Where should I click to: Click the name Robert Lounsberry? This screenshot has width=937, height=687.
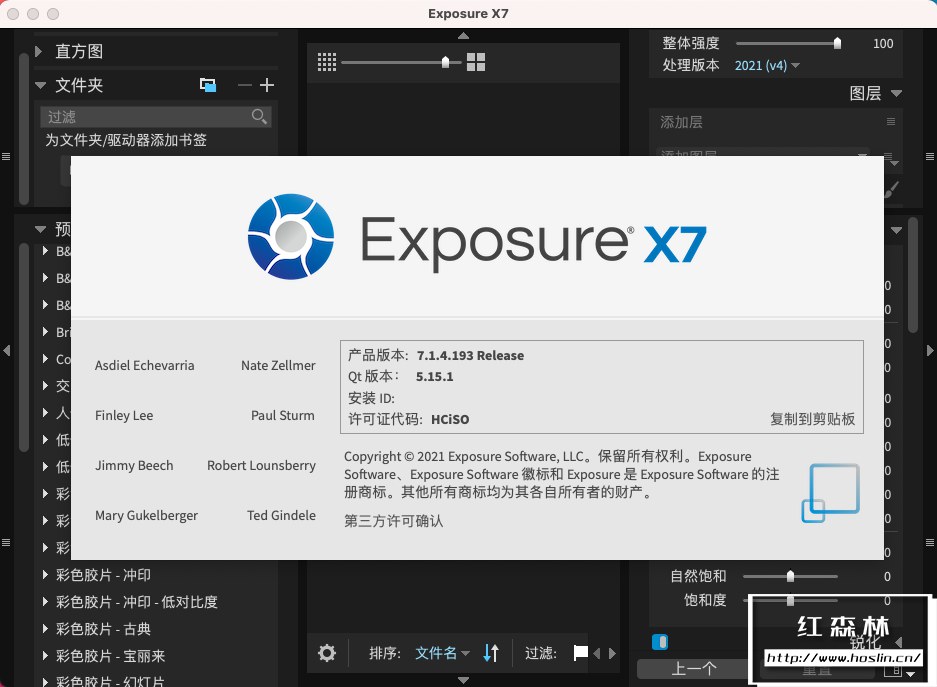(x=261, y=465)
